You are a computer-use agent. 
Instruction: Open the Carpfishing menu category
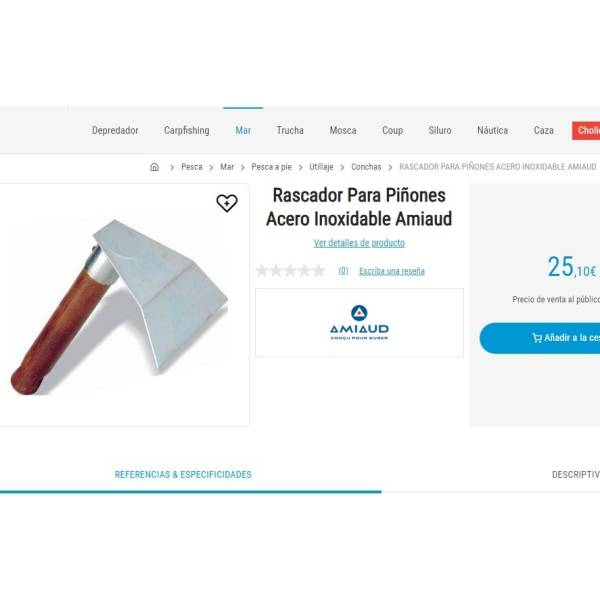click(187, 130)
